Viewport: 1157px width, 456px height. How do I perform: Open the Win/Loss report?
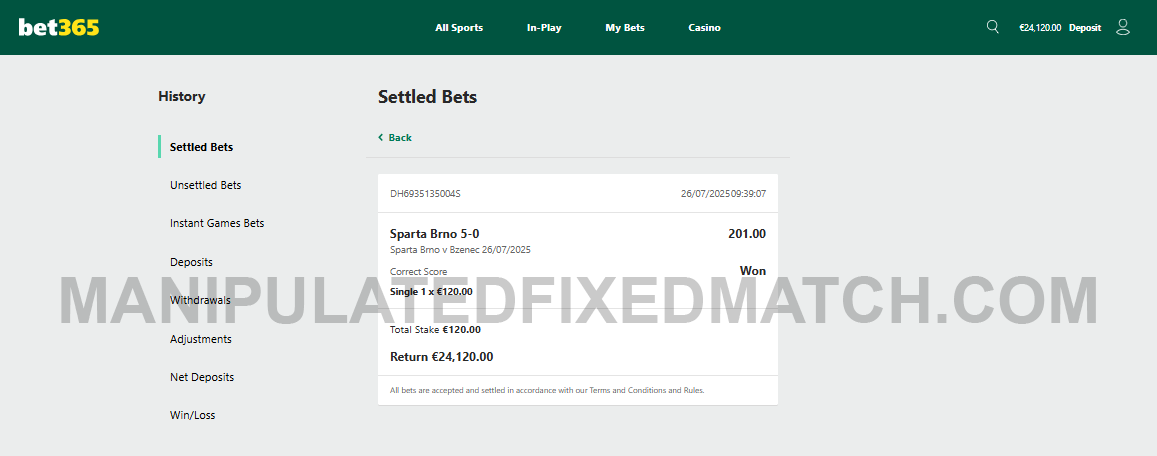click(192, 415)
